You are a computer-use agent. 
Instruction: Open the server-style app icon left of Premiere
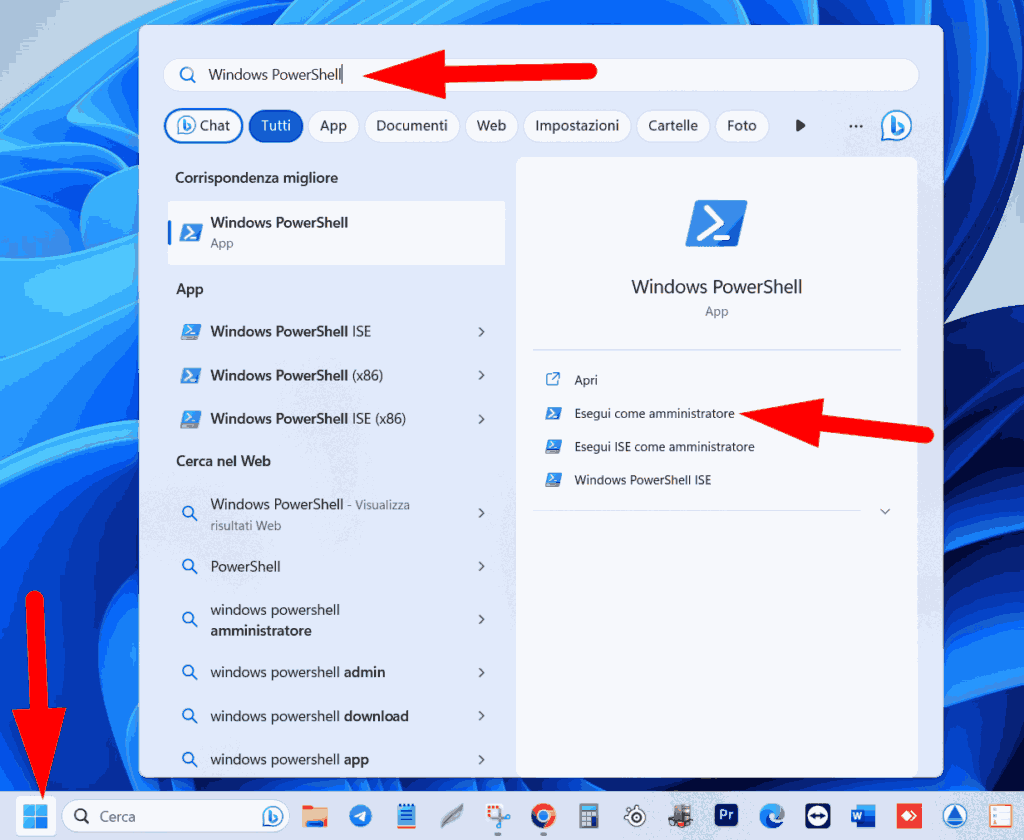tap(680, 816)
